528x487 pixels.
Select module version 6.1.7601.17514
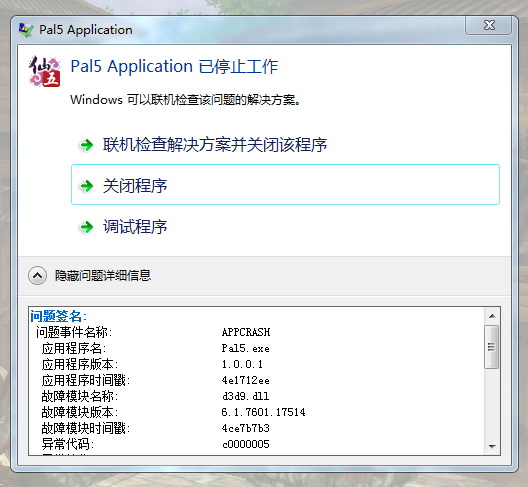point(263,412)
